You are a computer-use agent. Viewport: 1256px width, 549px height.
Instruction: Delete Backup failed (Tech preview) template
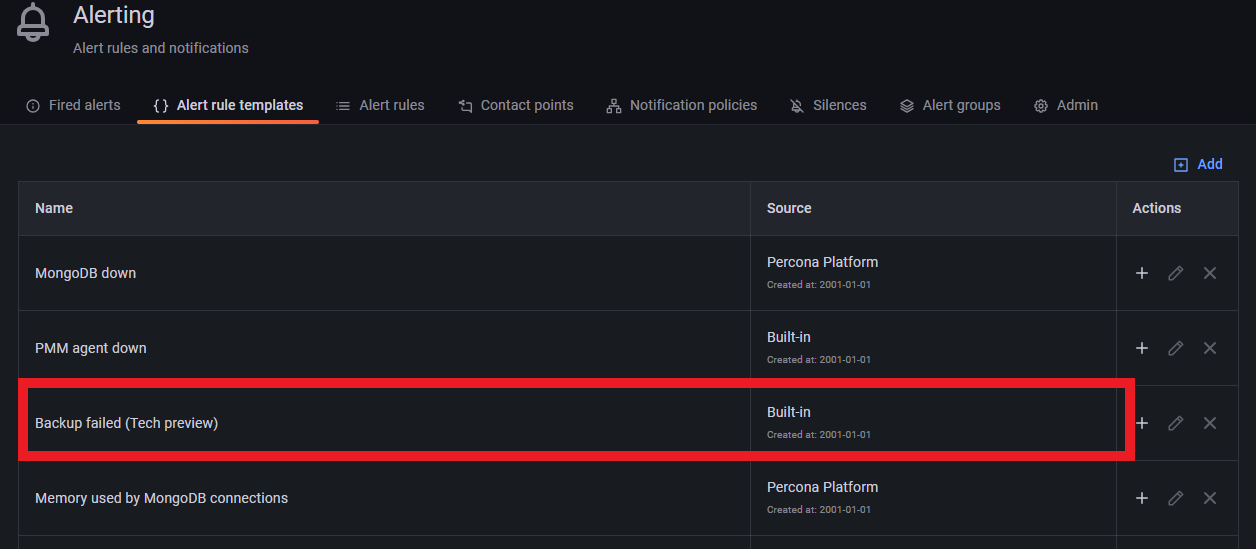coord(1210,423)
